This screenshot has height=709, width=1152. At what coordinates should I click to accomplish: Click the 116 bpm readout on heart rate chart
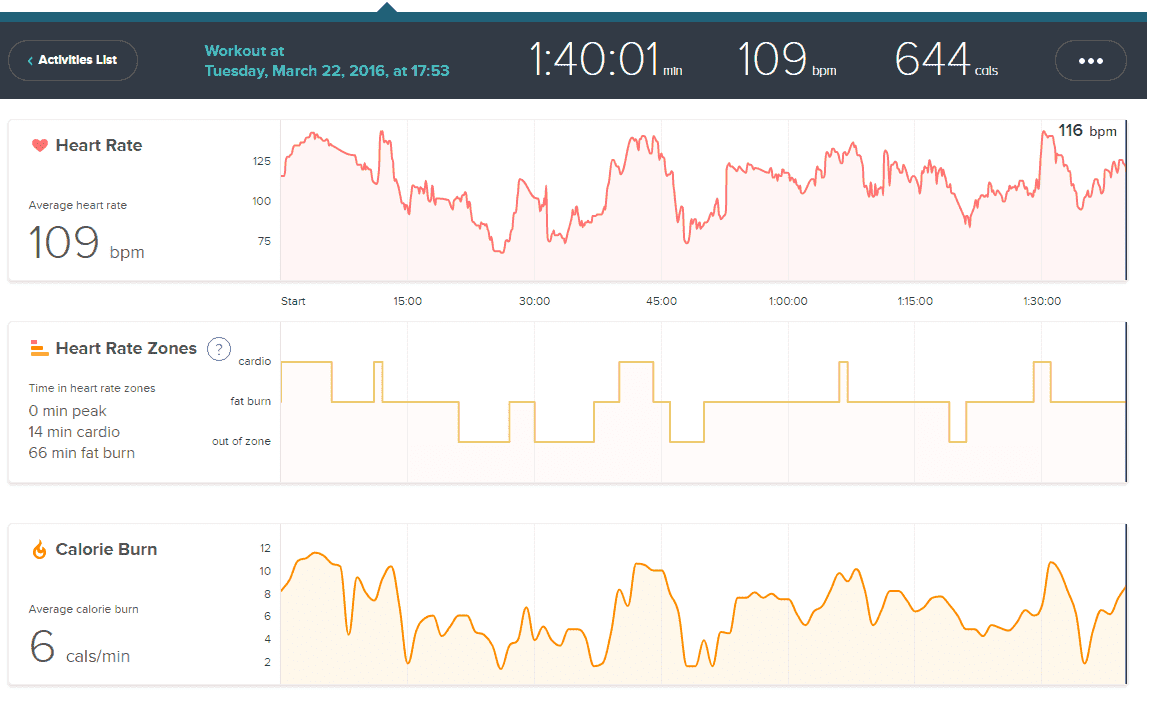tap(1086, 131)
